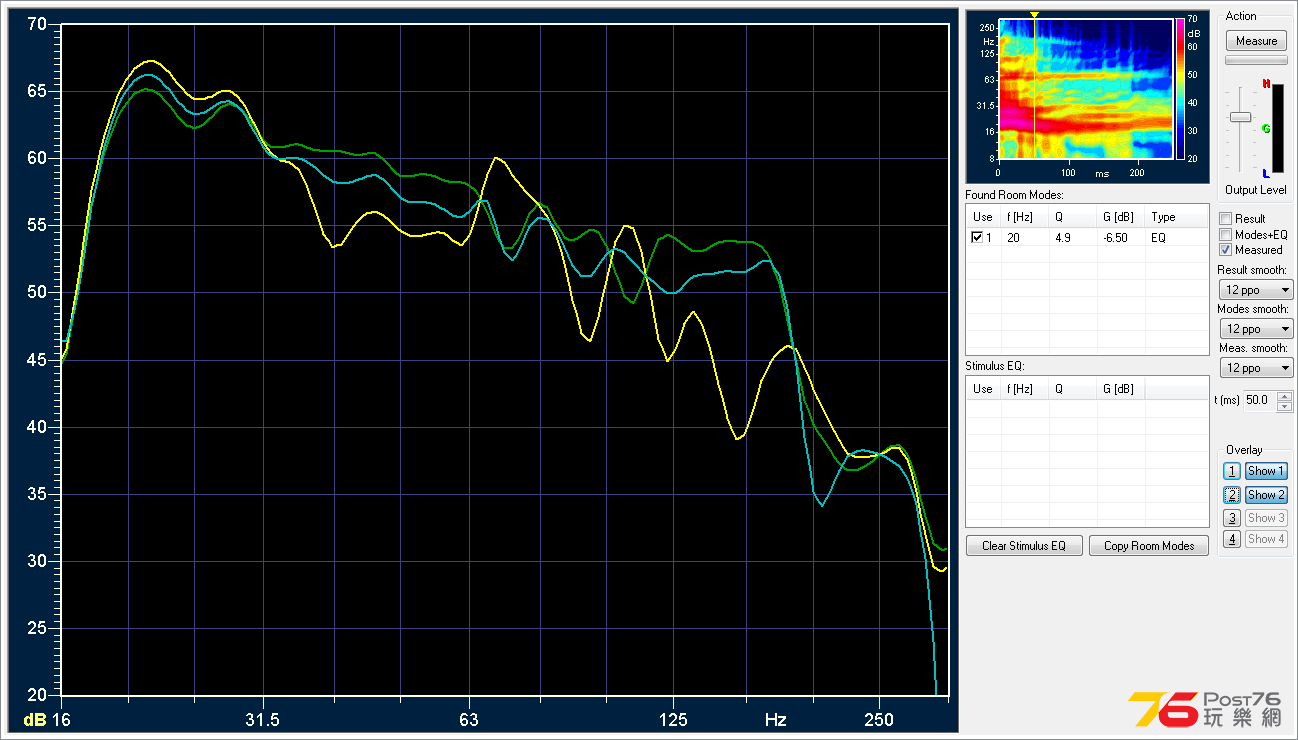1298x740 pixels.
Task: Toggle Show 3 overlay
Action: pyautogui.click(x=1266, y=518)
